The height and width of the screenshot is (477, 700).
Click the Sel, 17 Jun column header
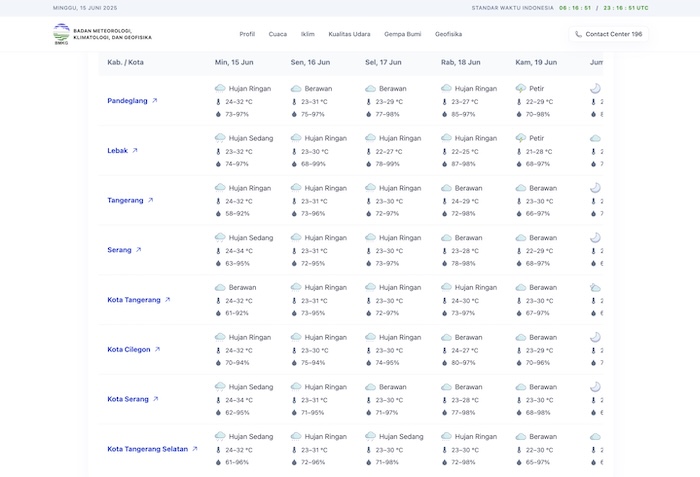pos(383,63)
